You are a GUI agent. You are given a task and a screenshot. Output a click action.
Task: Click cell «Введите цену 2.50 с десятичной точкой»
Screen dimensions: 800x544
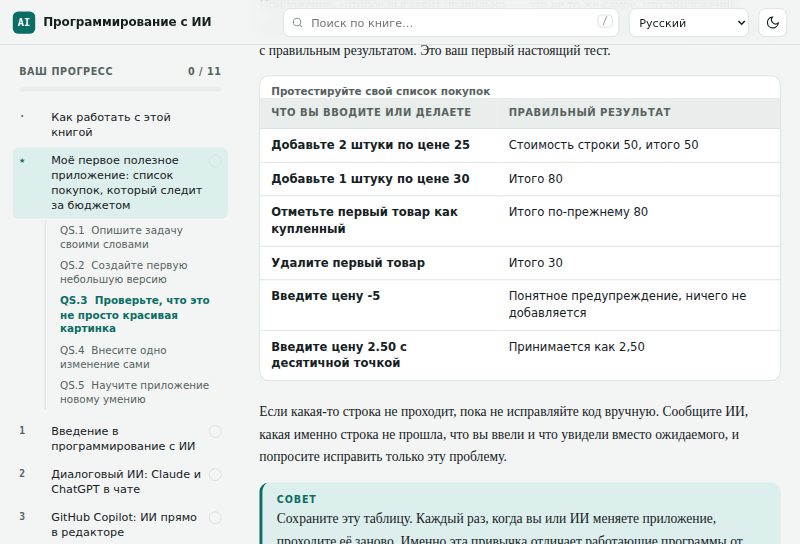click(379, 355)
